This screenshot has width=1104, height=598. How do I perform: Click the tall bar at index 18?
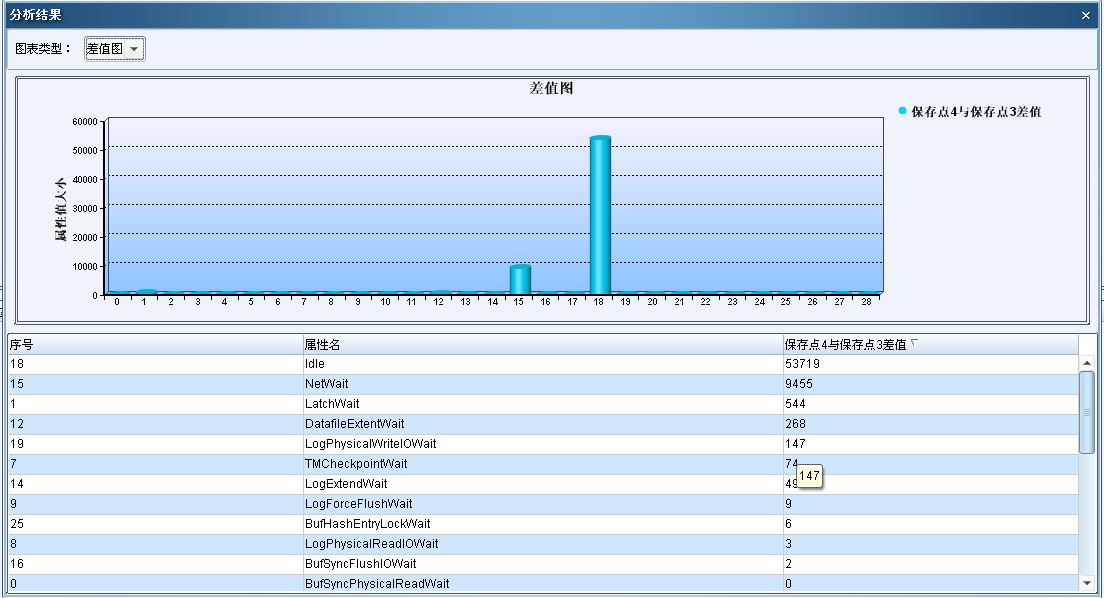point(600,215)
